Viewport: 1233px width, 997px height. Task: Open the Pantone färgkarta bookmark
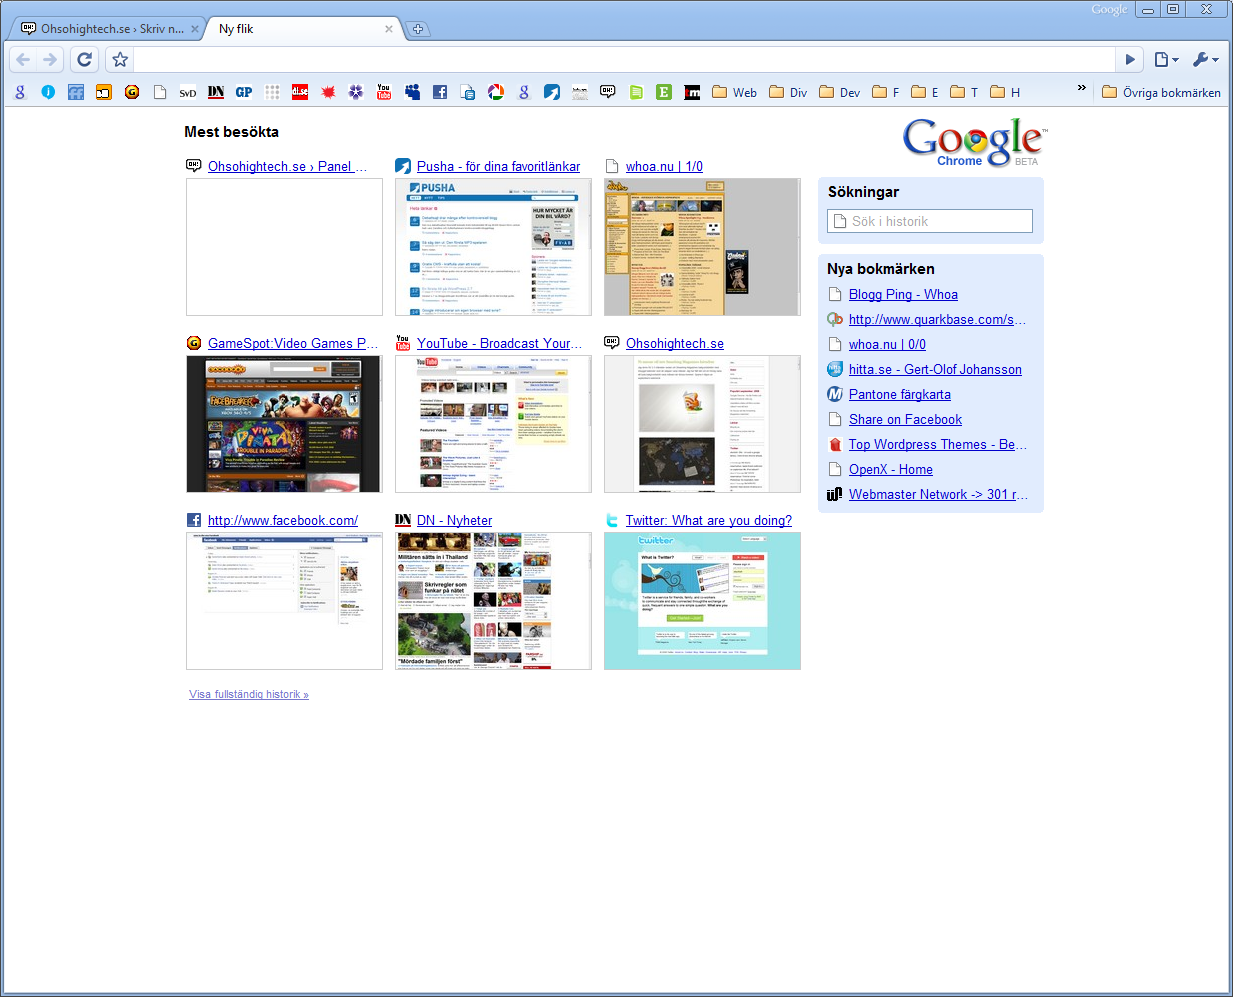tap(900, 394)
